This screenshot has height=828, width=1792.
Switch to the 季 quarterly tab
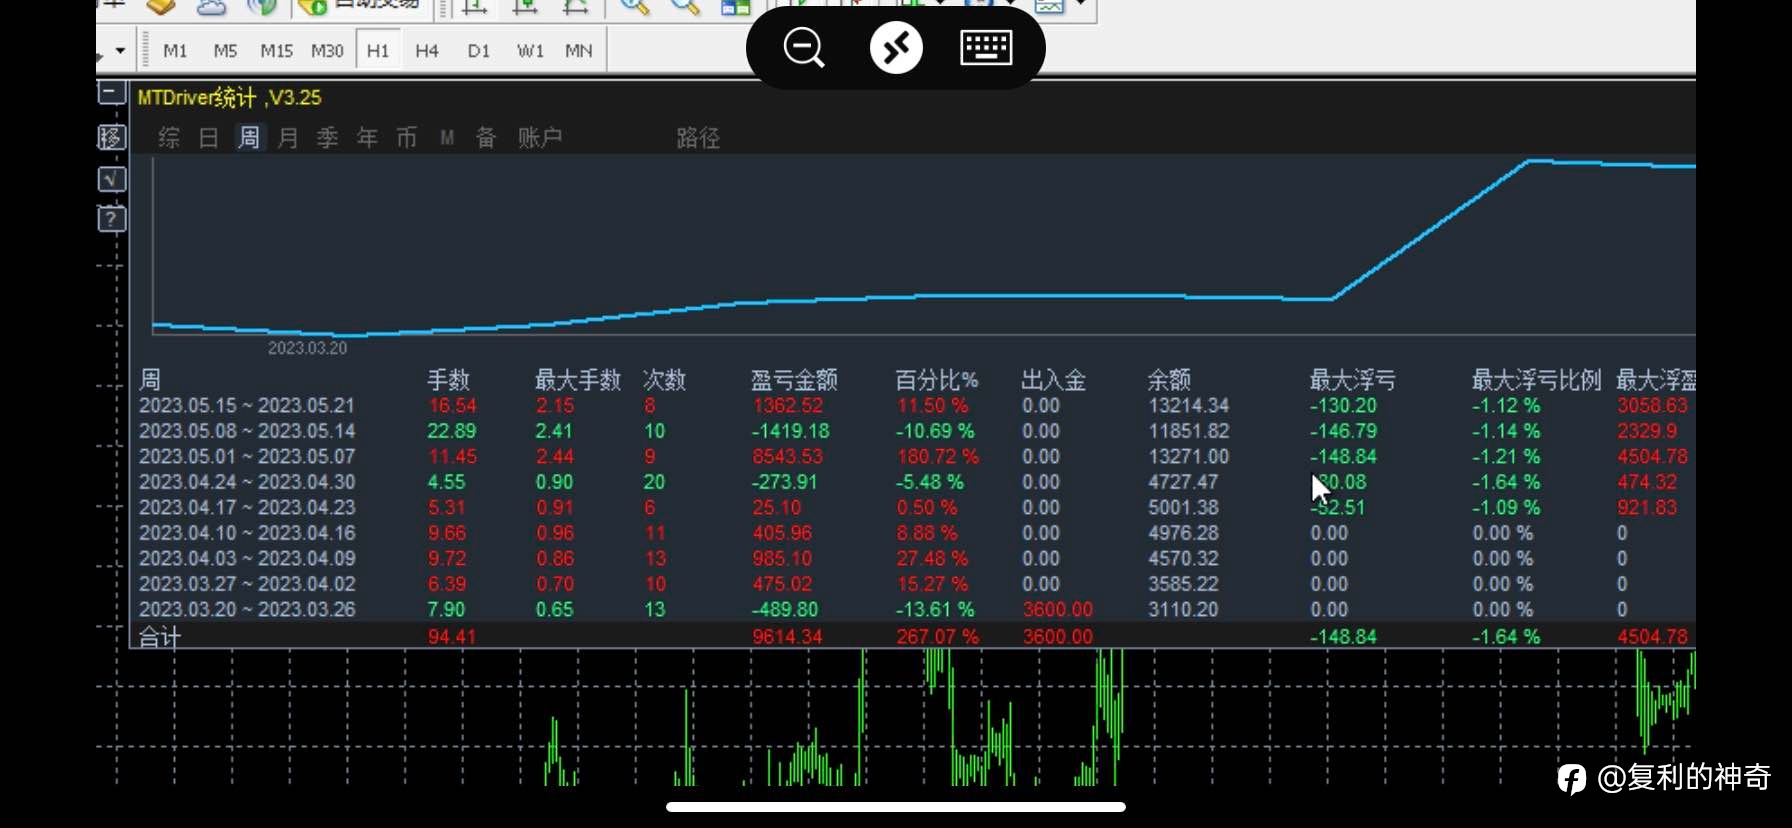[328, 137]
